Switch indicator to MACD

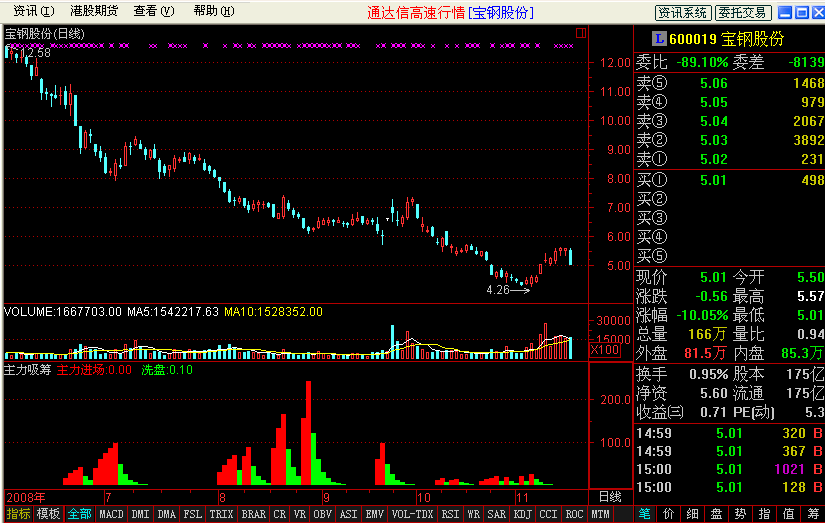(112, 514)
